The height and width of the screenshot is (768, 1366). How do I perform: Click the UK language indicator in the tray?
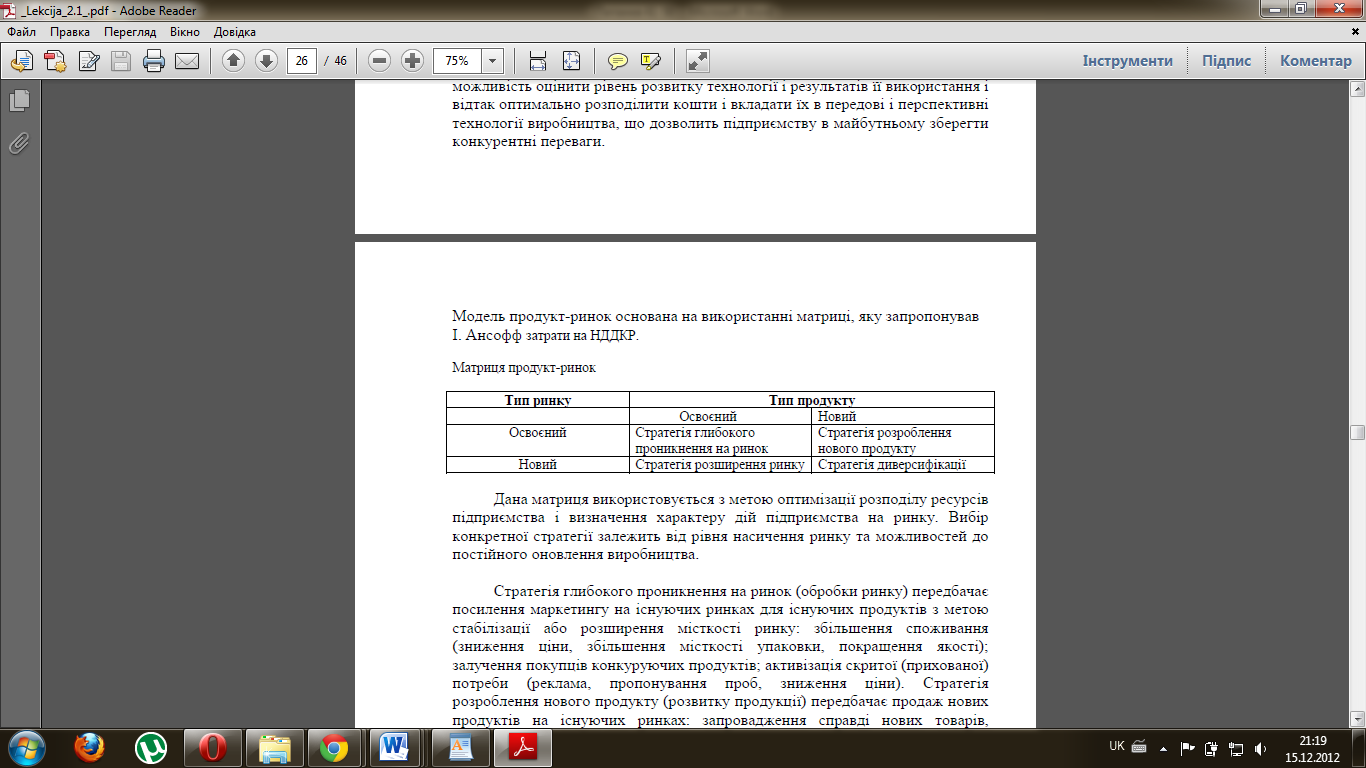click(x=1117, y=746)
